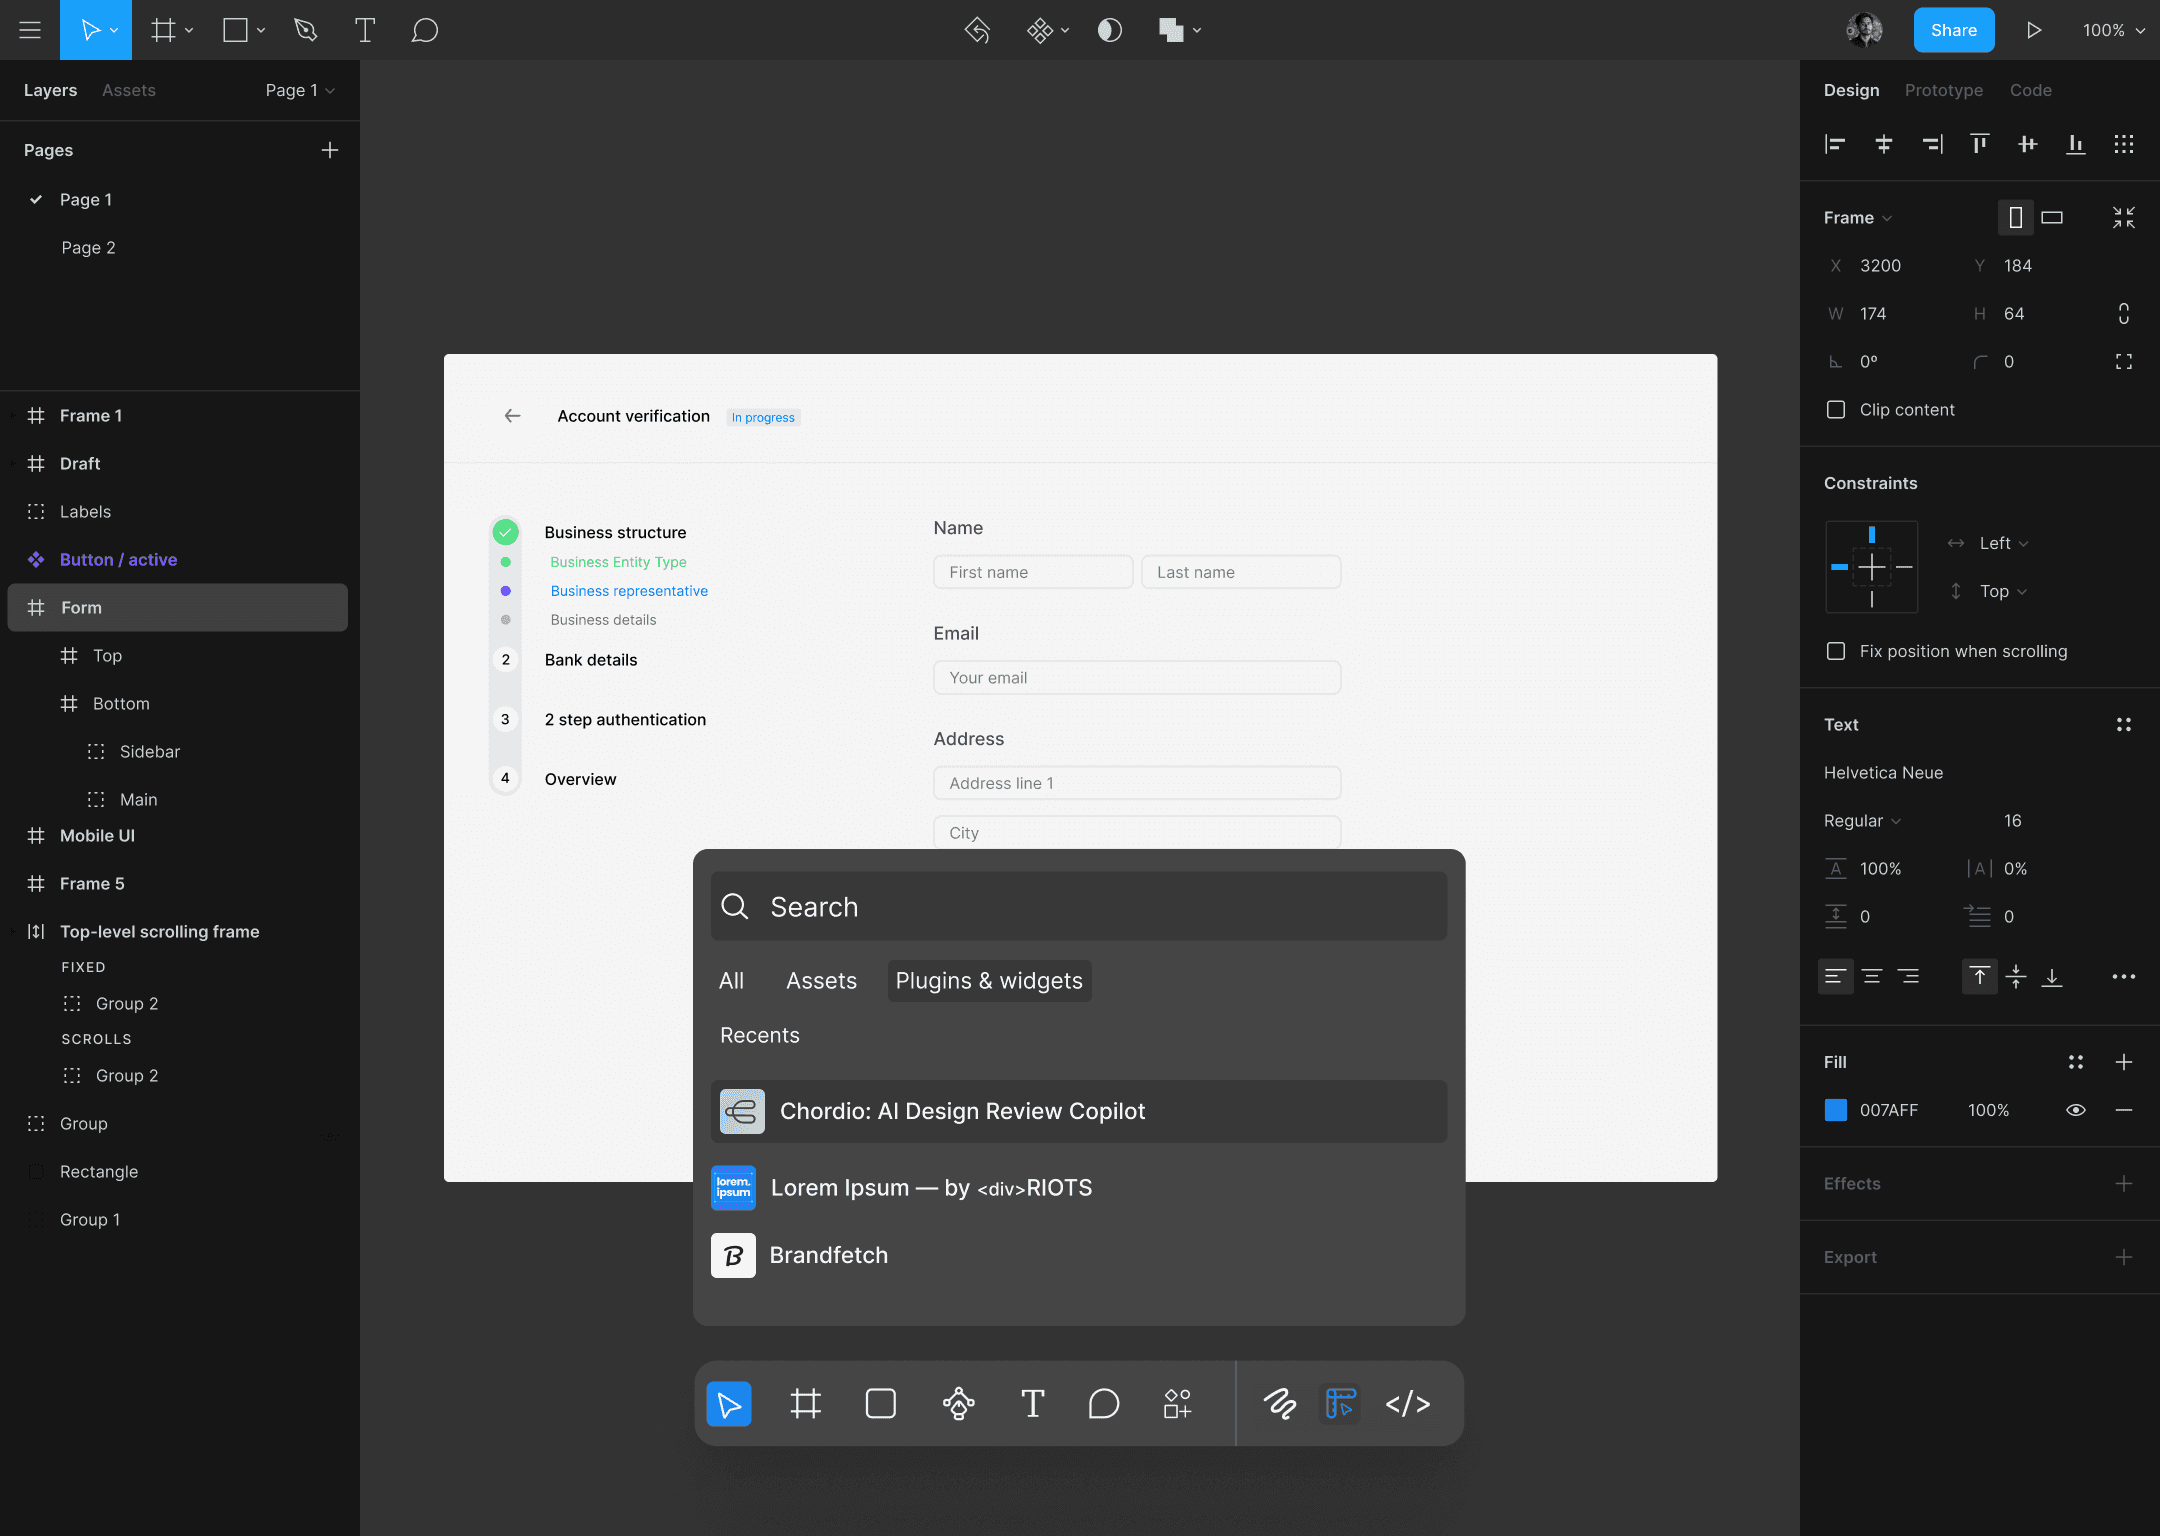
Task: Click the Present play icon
Action: pyautogui.click(x=2033, y=30)
